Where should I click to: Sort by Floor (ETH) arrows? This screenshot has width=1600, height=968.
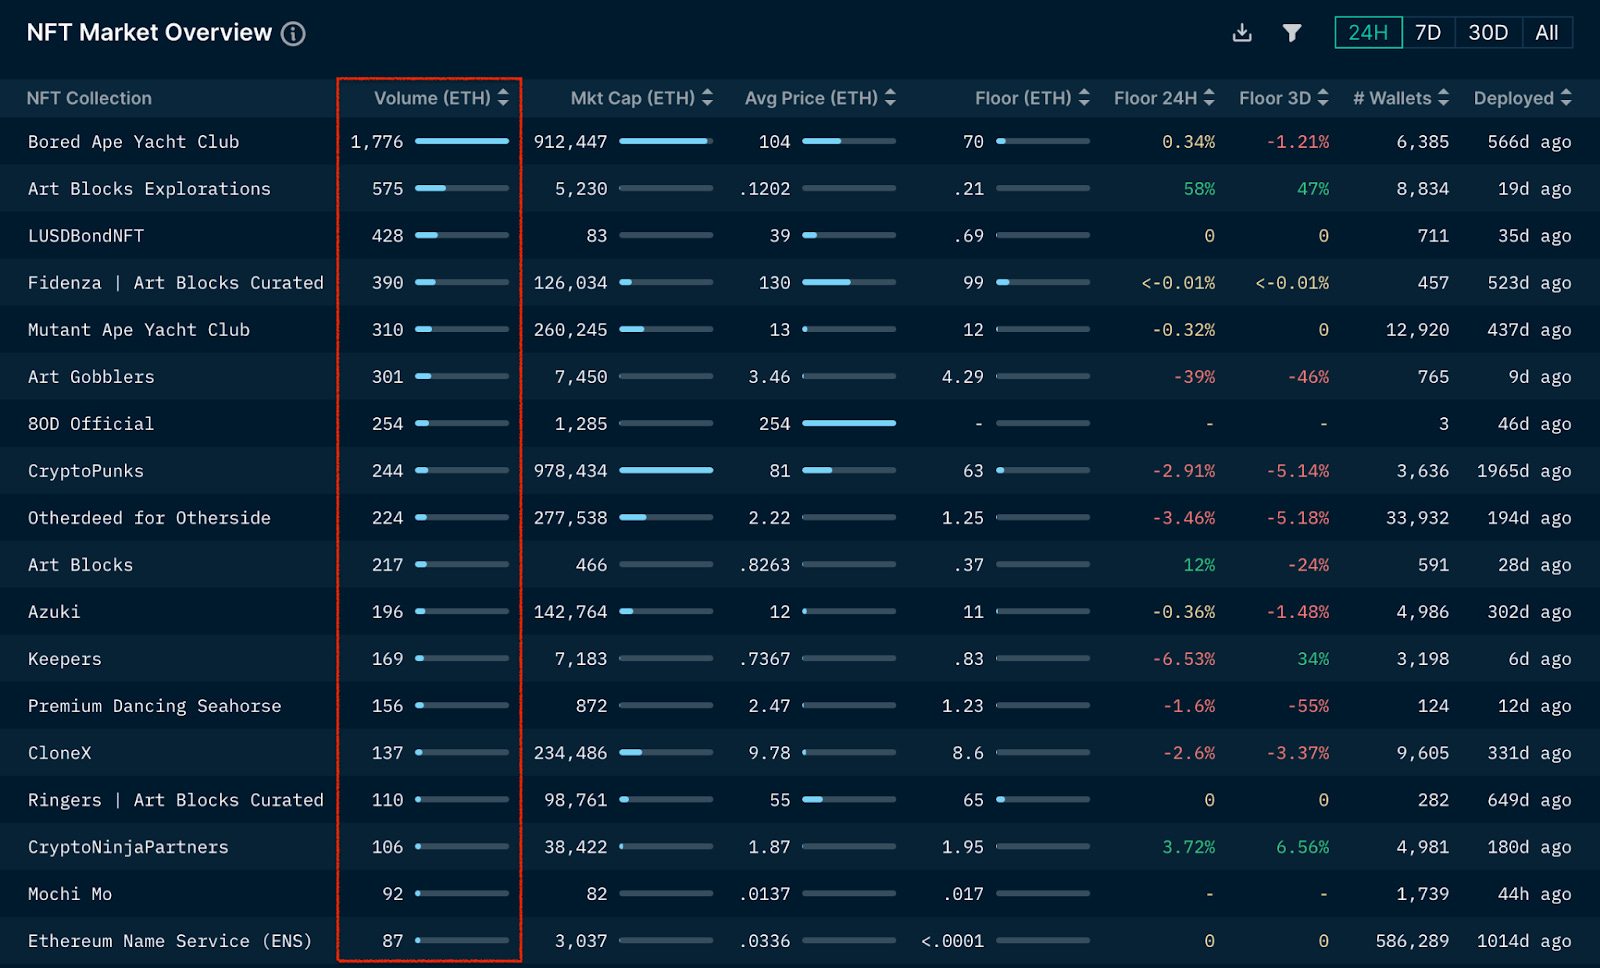point(1084,98)
